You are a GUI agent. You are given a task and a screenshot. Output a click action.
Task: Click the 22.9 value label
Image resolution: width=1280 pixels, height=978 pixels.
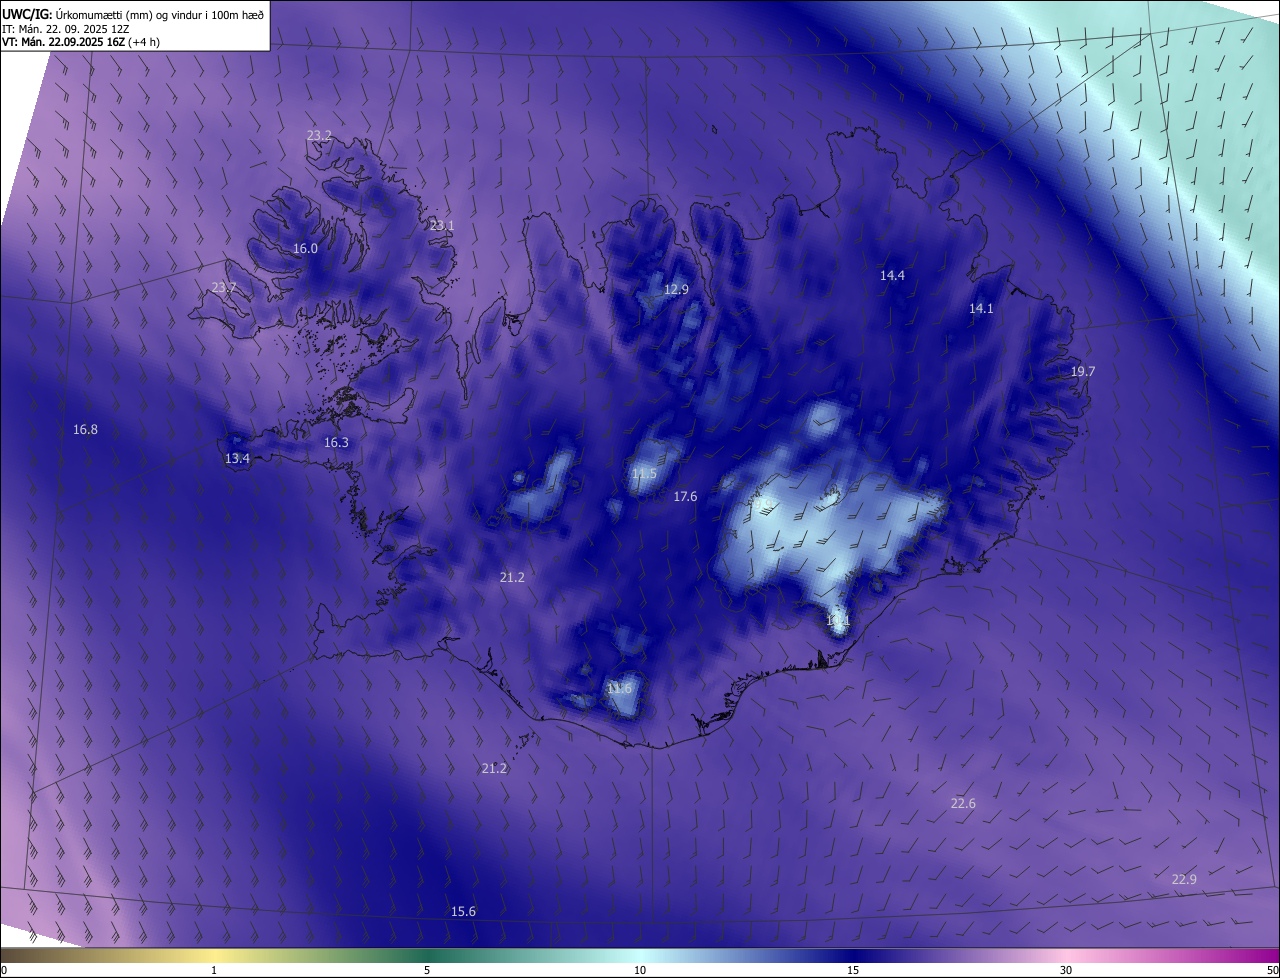click(1184, 880)
